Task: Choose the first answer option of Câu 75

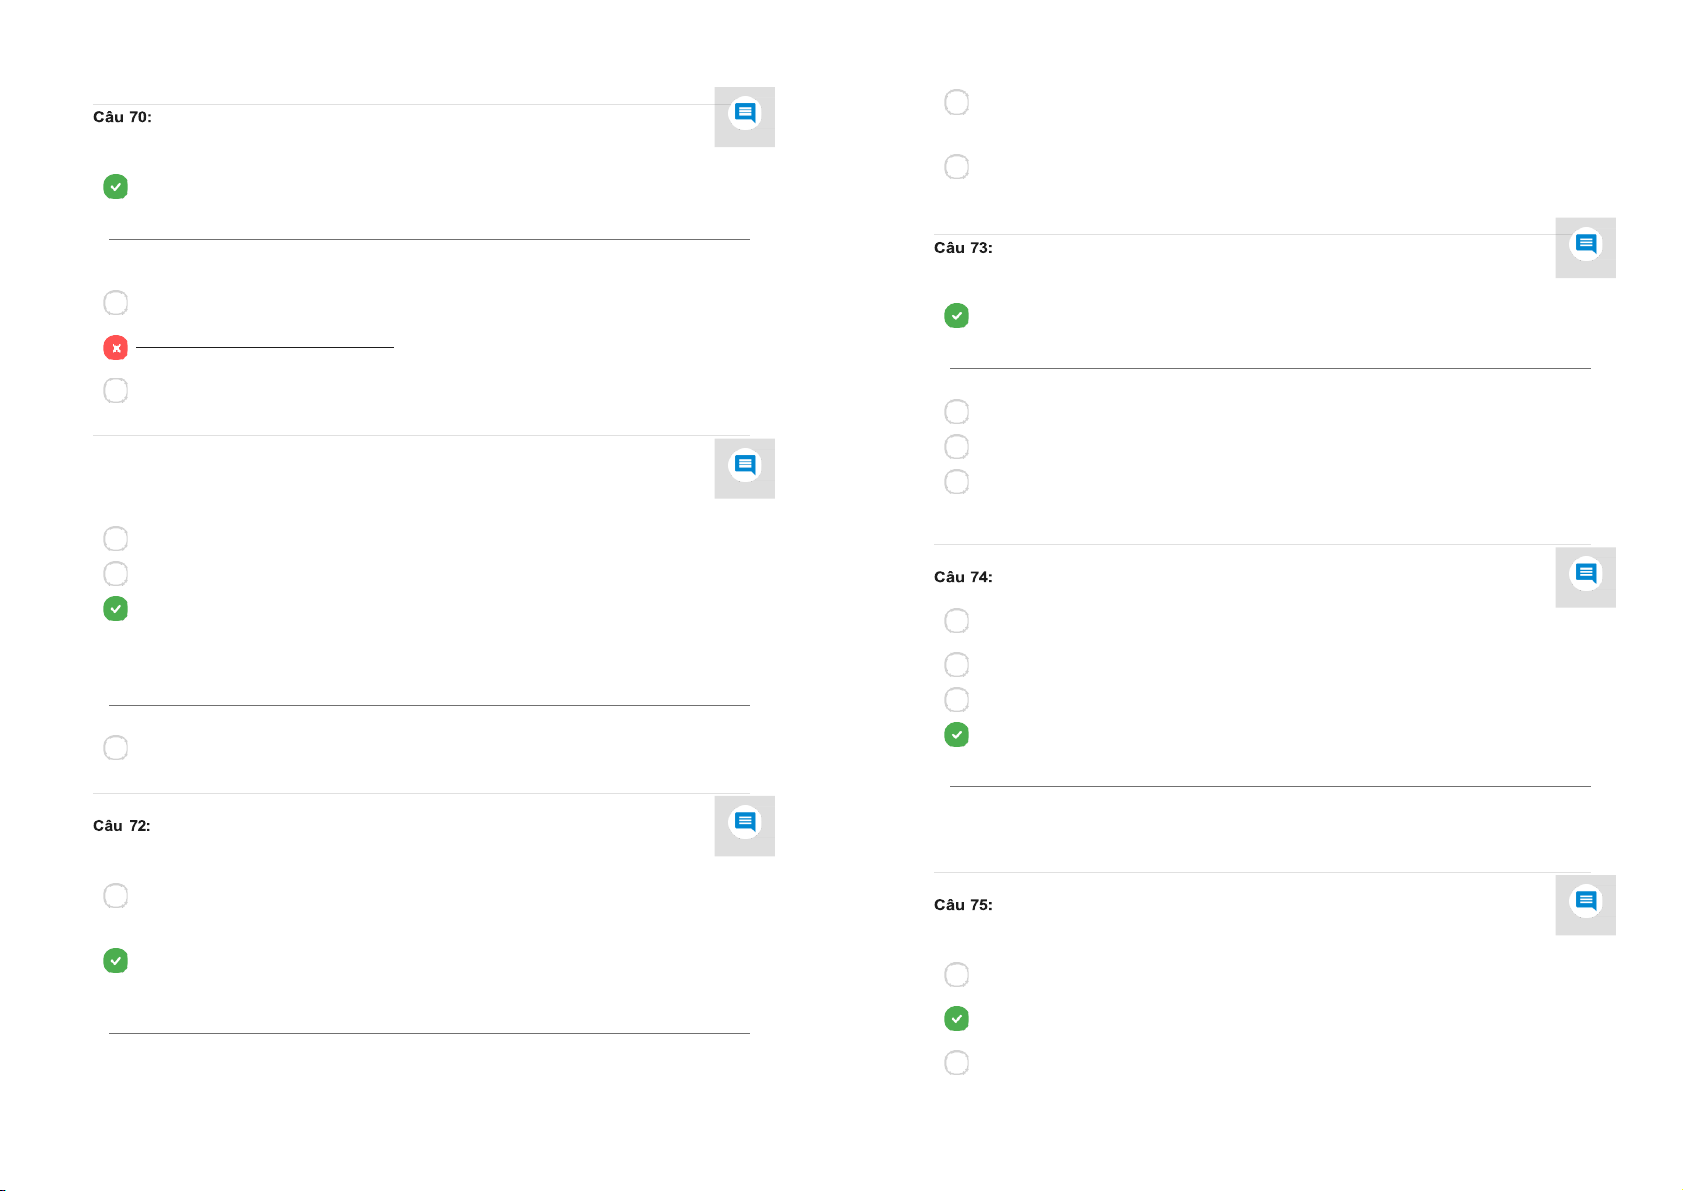Action: (x=957, y=975)
